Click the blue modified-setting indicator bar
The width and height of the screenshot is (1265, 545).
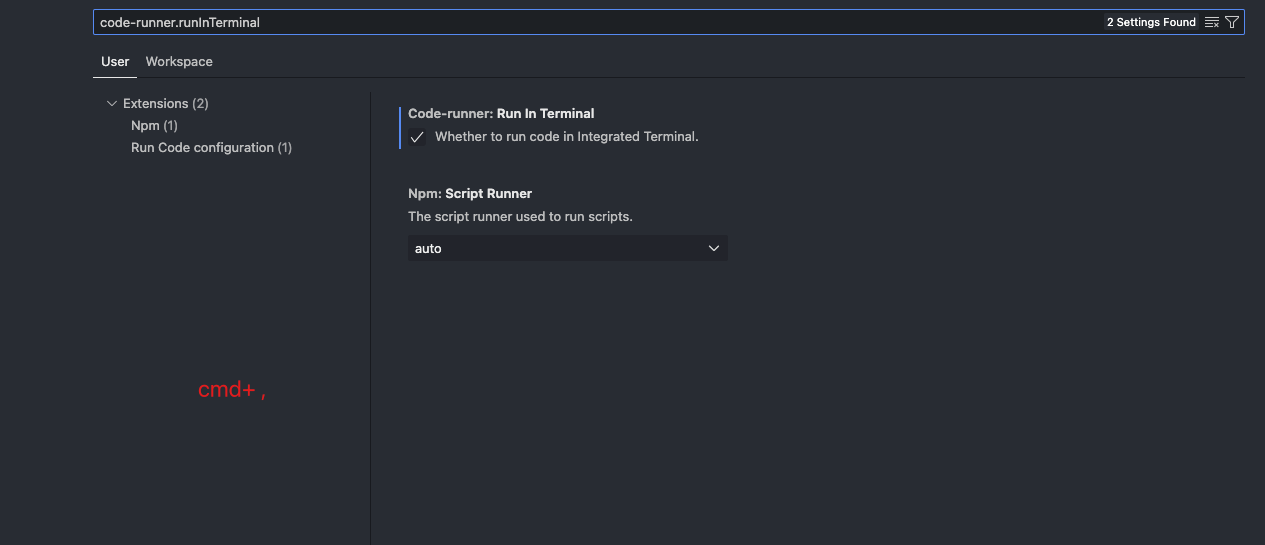(400, 127)
